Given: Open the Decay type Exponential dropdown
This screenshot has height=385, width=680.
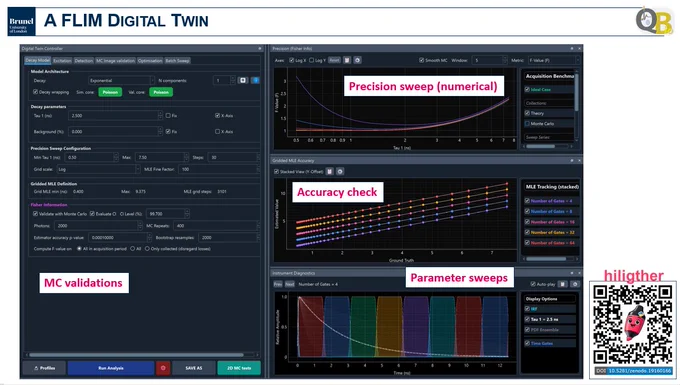Looking at the screenshot, I should [x=121, y=80].
